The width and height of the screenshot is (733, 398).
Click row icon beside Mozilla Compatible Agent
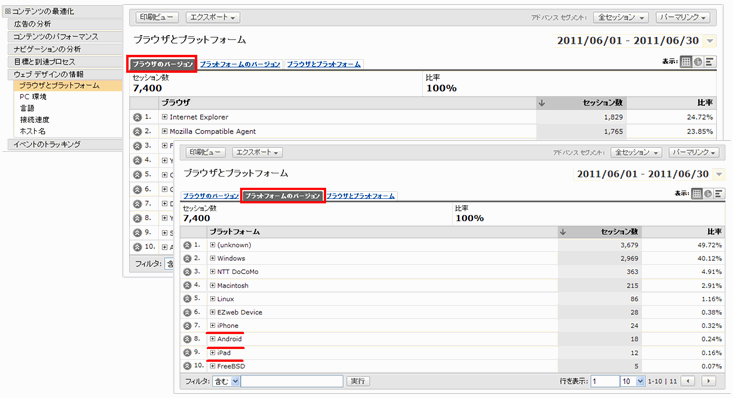(x=137, y=132)
